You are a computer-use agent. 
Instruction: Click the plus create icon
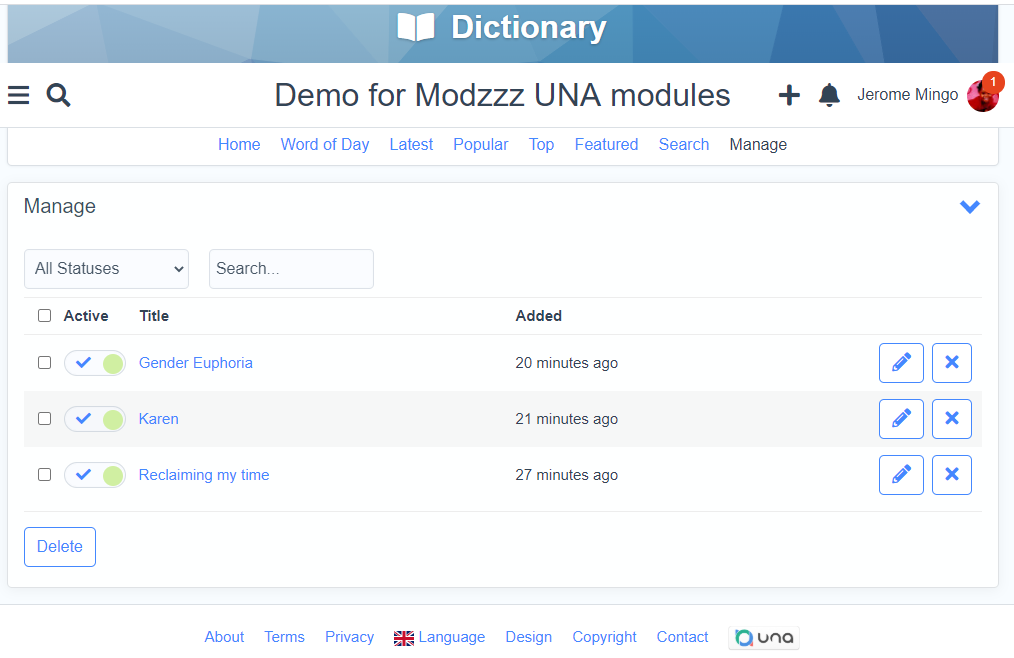tap(789, 95)
